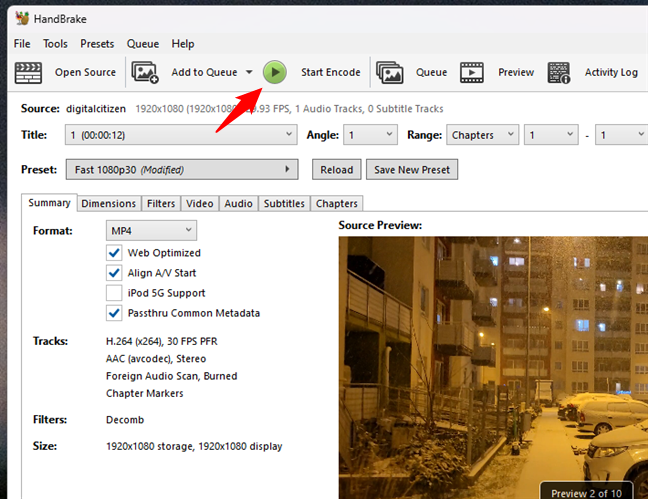Switch to the Subtitles tab
Image resolution: width=648 pixels, height=499 pixels.
(x=284, y=203)
